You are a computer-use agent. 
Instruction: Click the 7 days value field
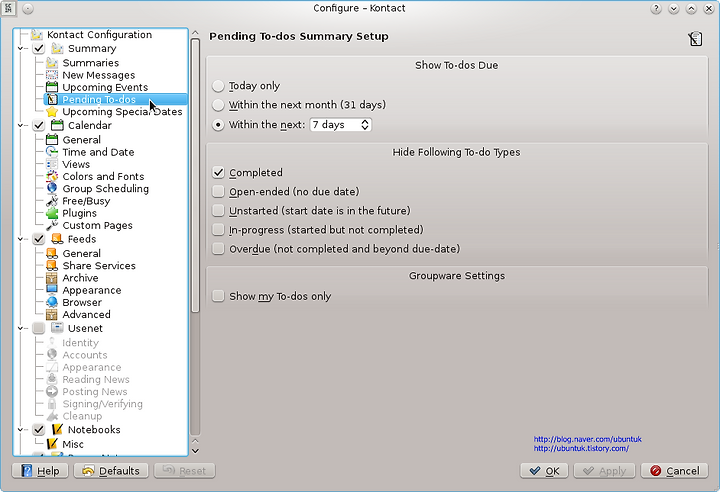[336, 124]
